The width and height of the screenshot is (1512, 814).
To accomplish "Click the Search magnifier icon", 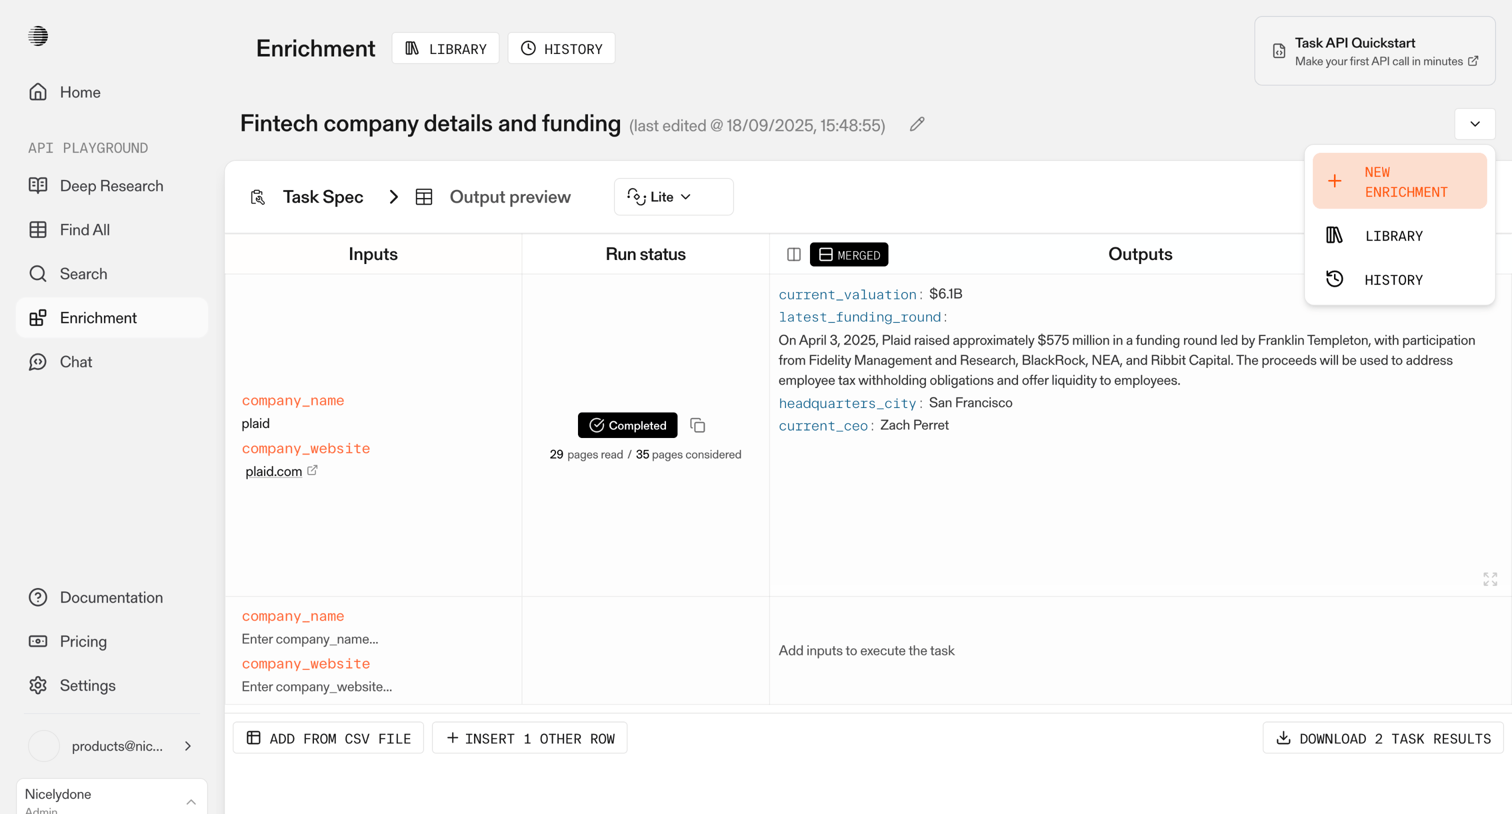I will coord(38,274).
